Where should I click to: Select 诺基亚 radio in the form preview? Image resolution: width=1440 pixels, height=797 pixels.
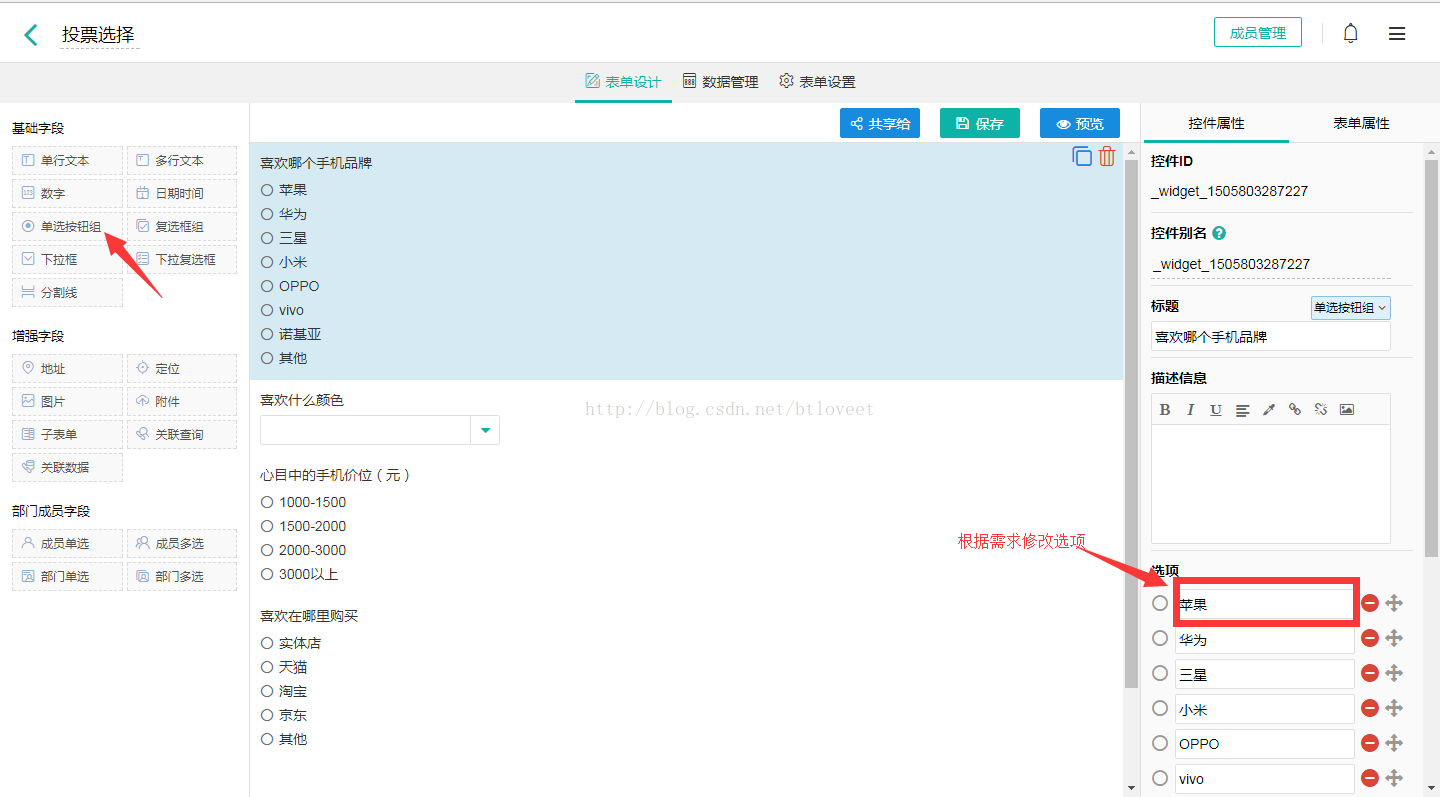[267, 334]
